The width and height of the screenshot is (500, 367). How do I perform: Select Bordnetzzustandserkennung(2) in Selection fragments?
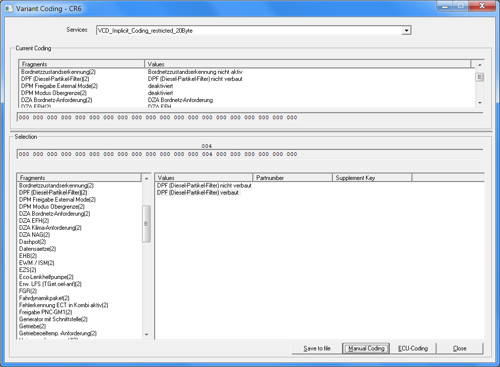[x=56, y=186]
